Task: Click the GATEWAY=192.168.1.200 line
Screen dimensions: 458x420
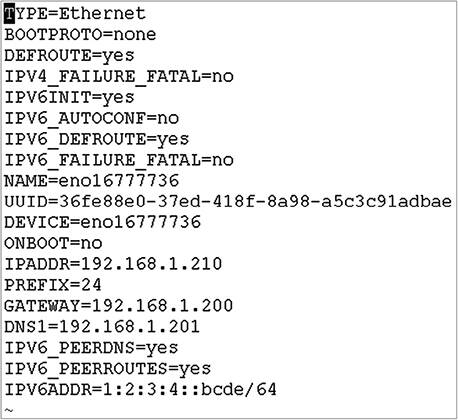Action: (x=118, y=306)
